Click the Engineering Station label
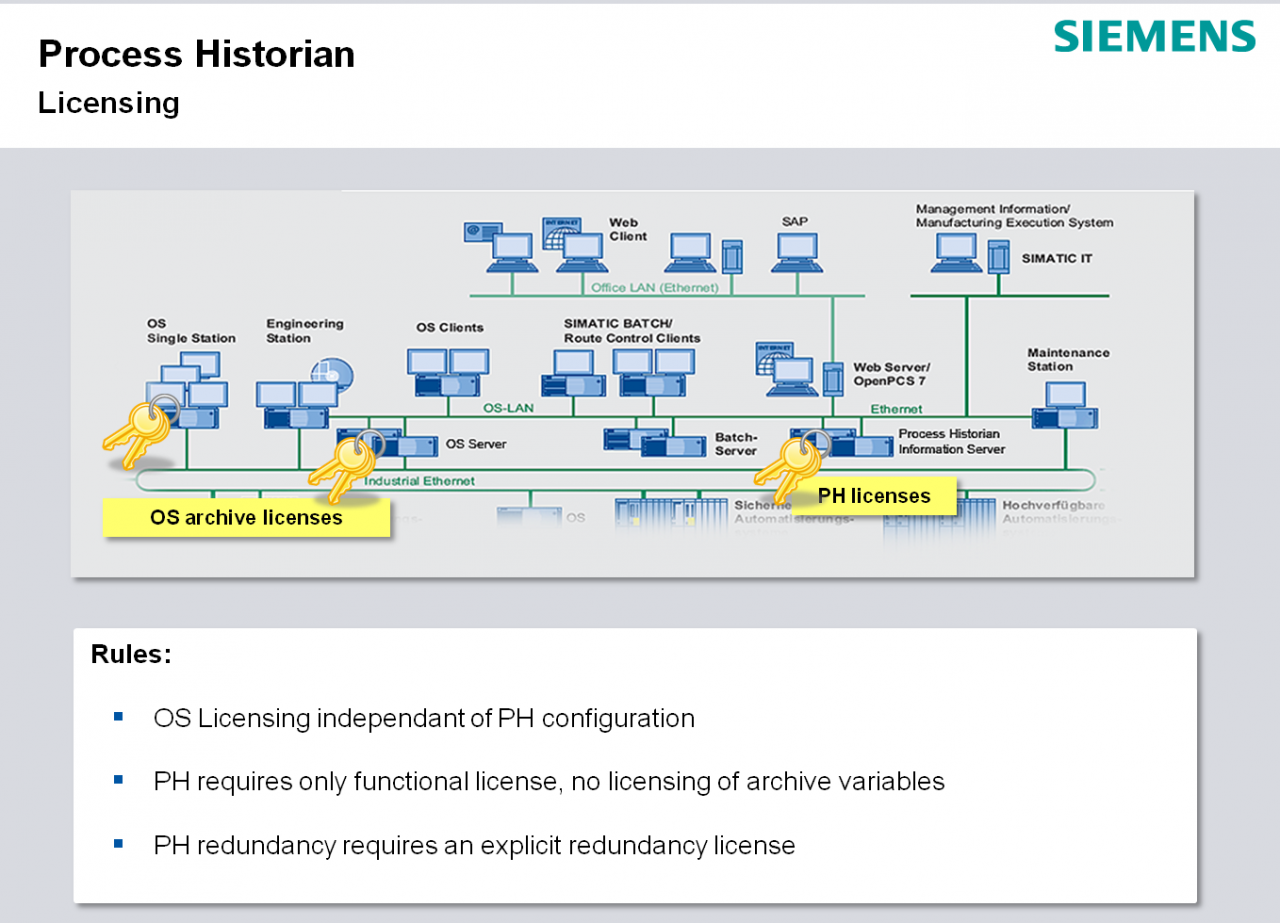 coord(304,331)
